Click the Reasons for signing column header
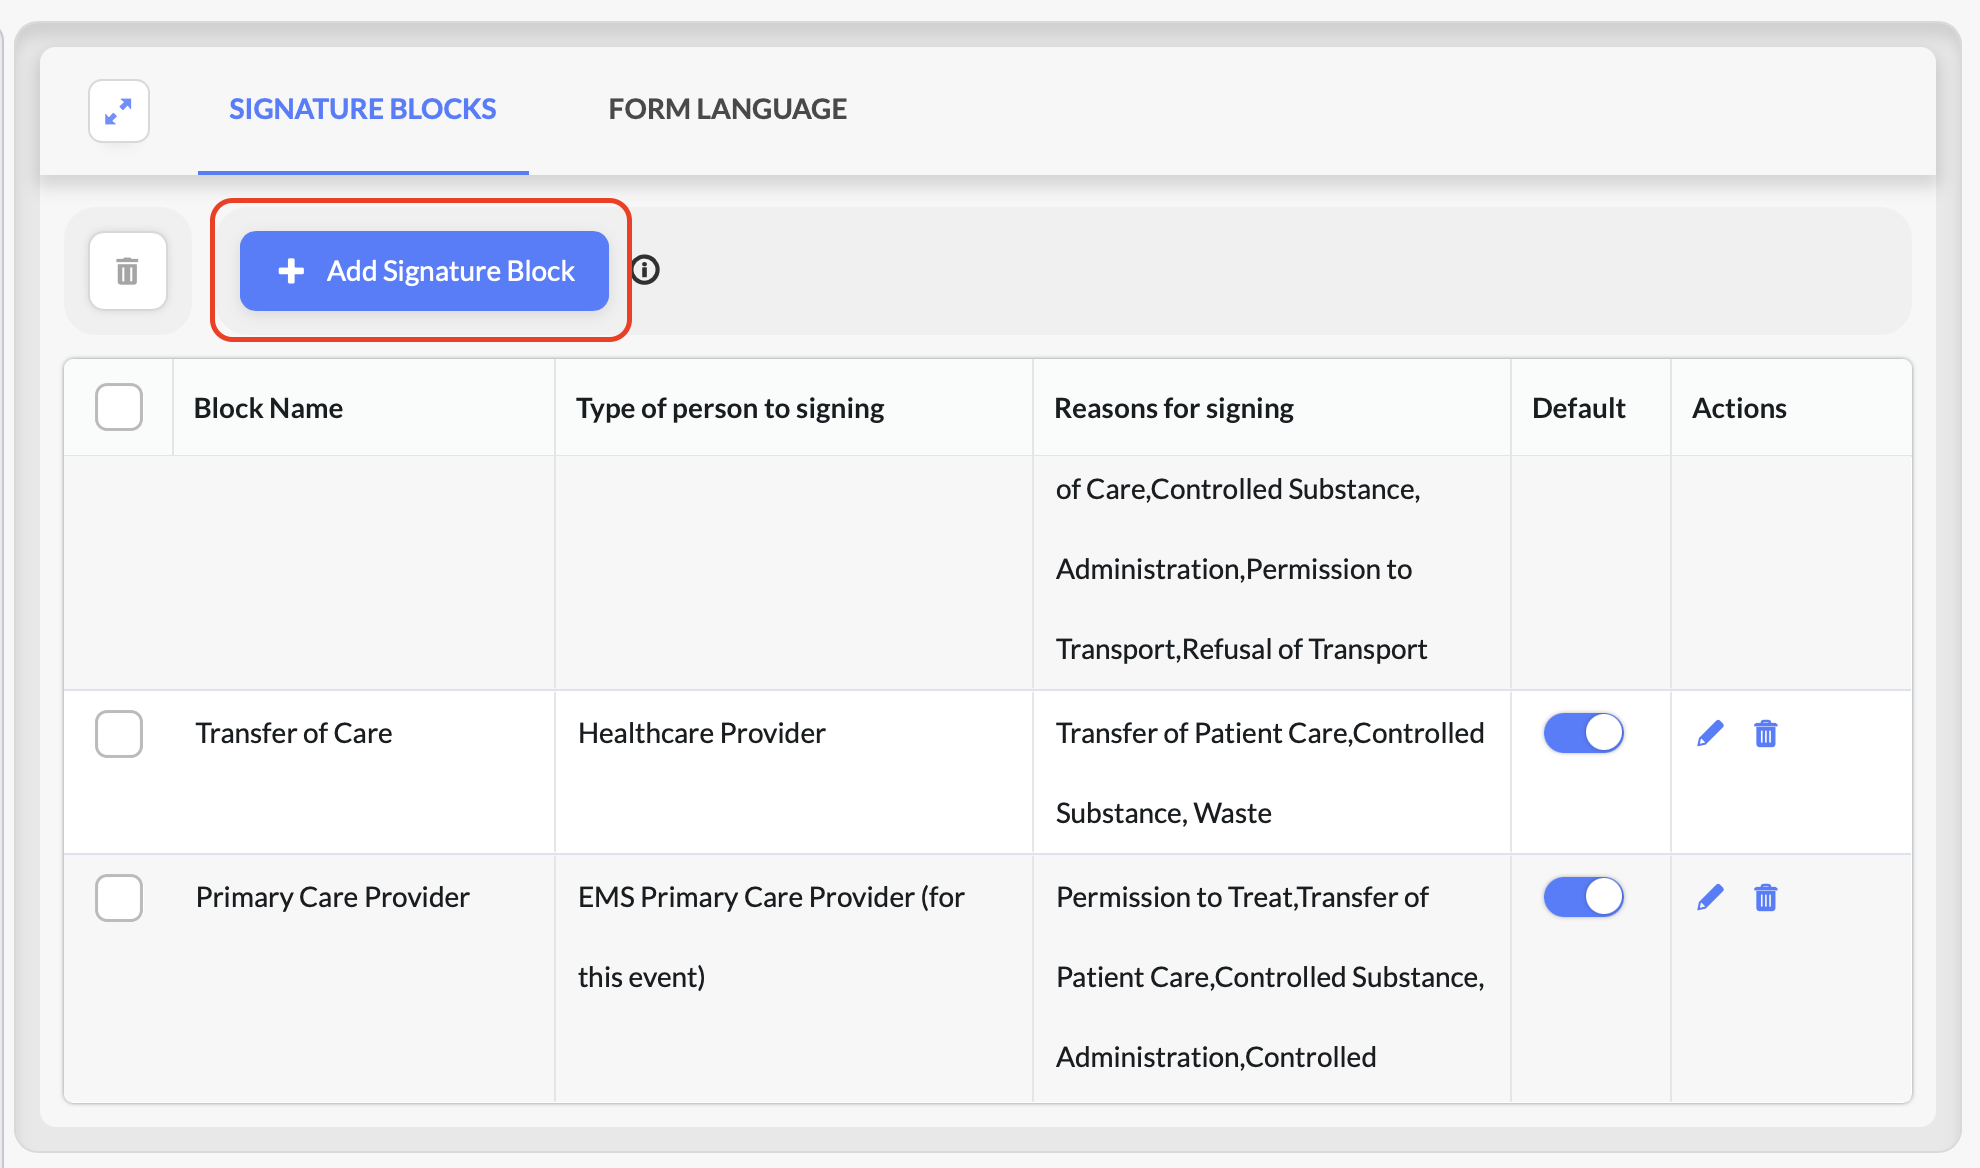The height and width of the screenshot is (1168, 1980). coord(1173,408)
